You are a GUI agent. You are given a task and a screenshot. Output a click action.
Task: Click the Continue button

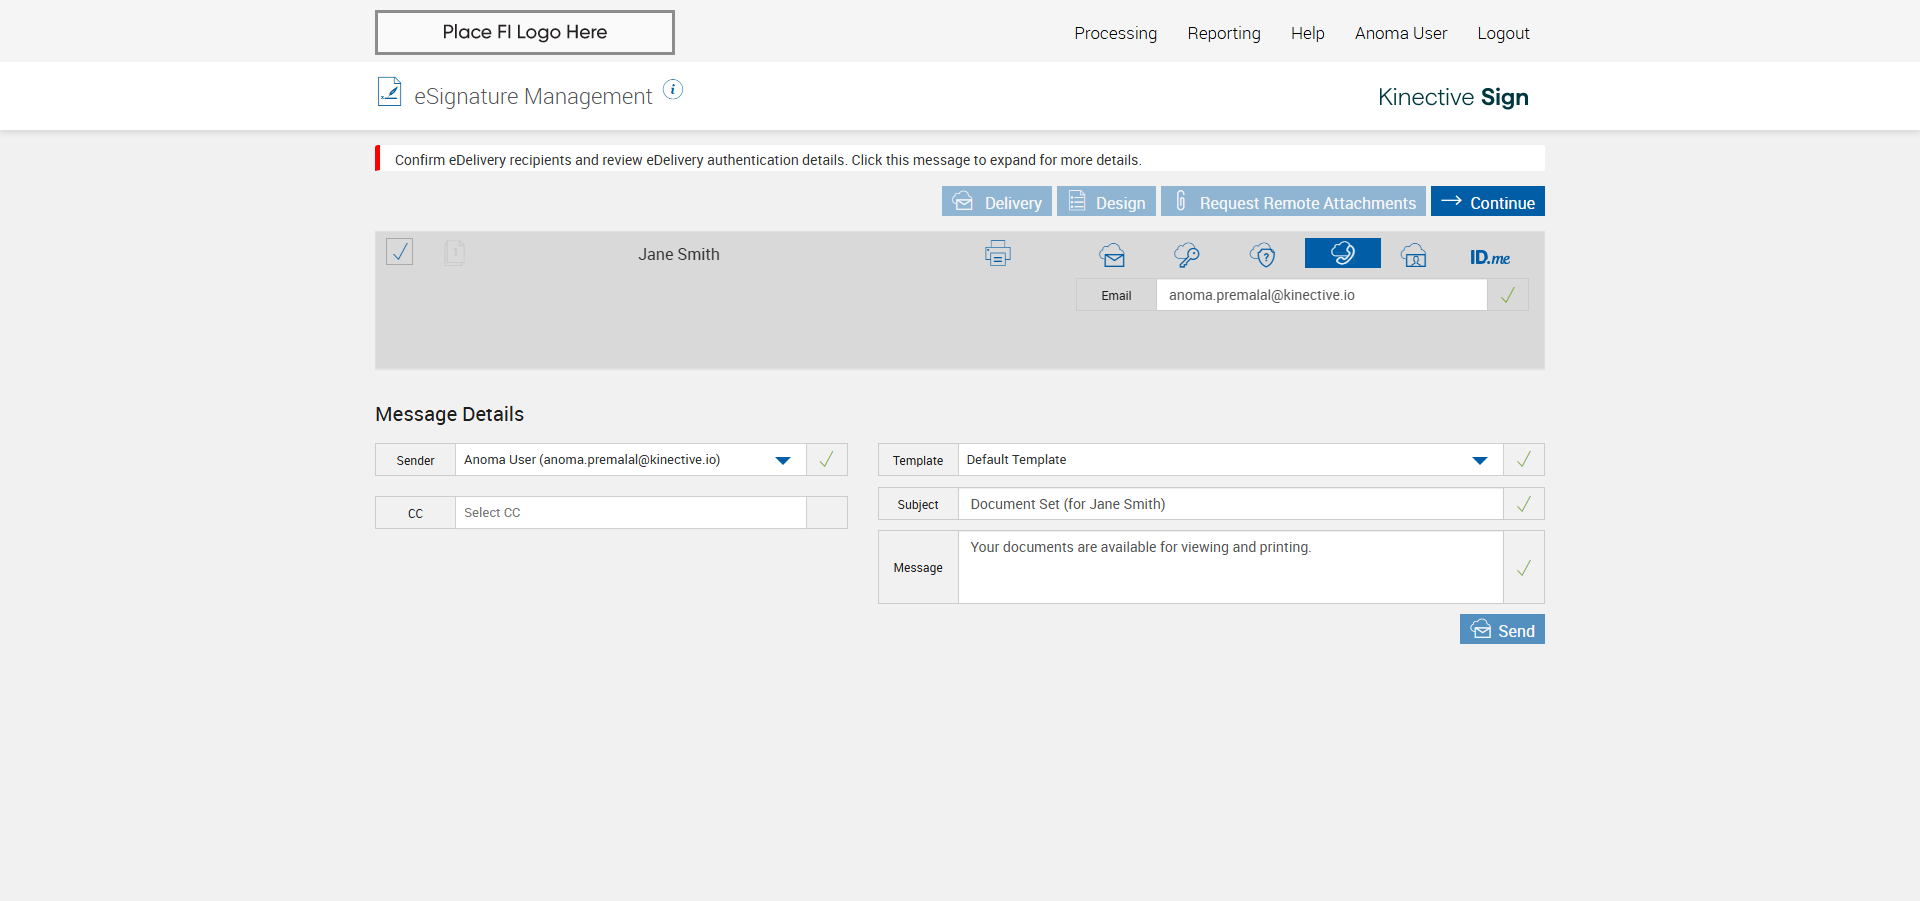1487,202
